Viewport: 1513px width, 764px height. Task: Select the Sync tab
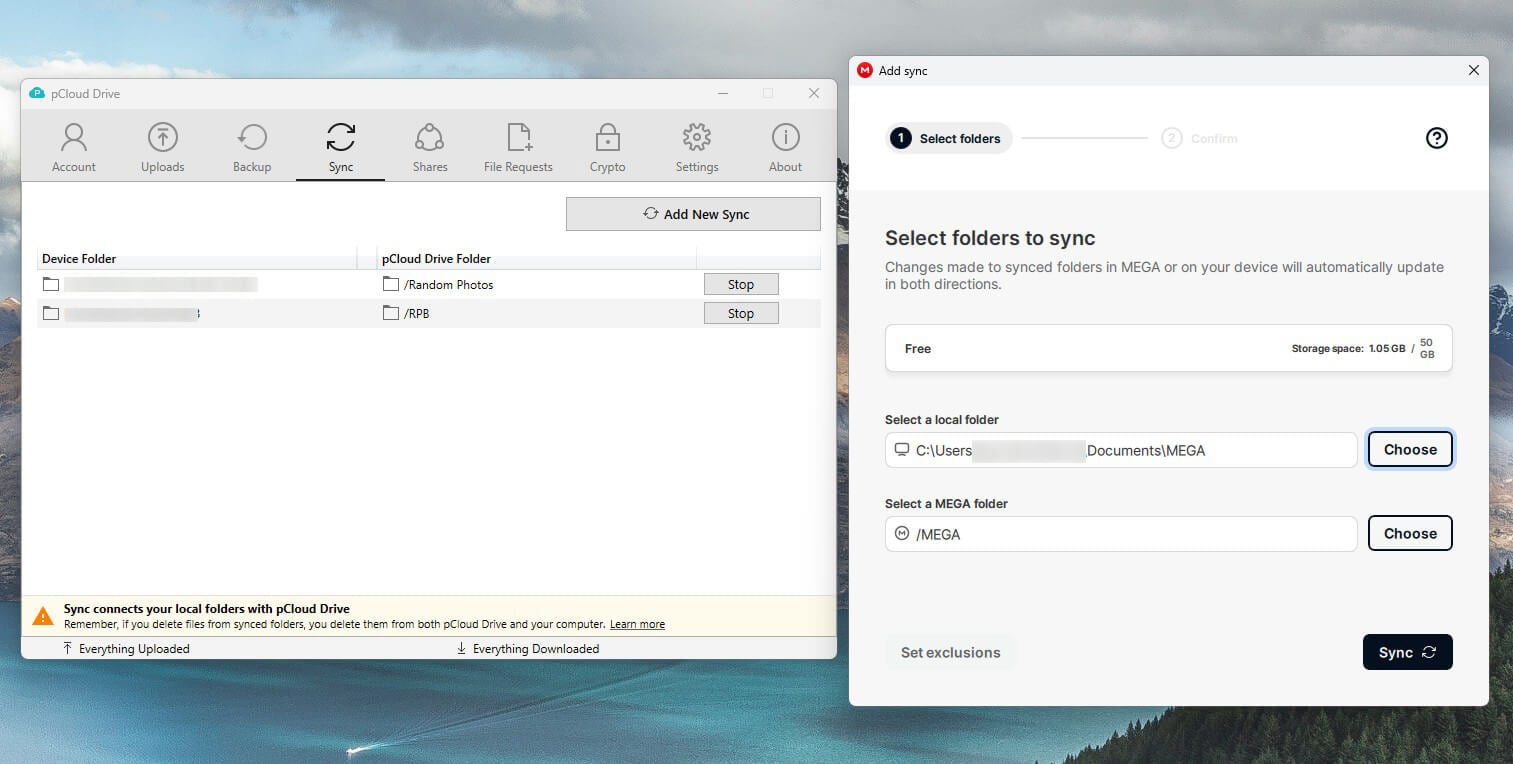click(x=341, y=148)
